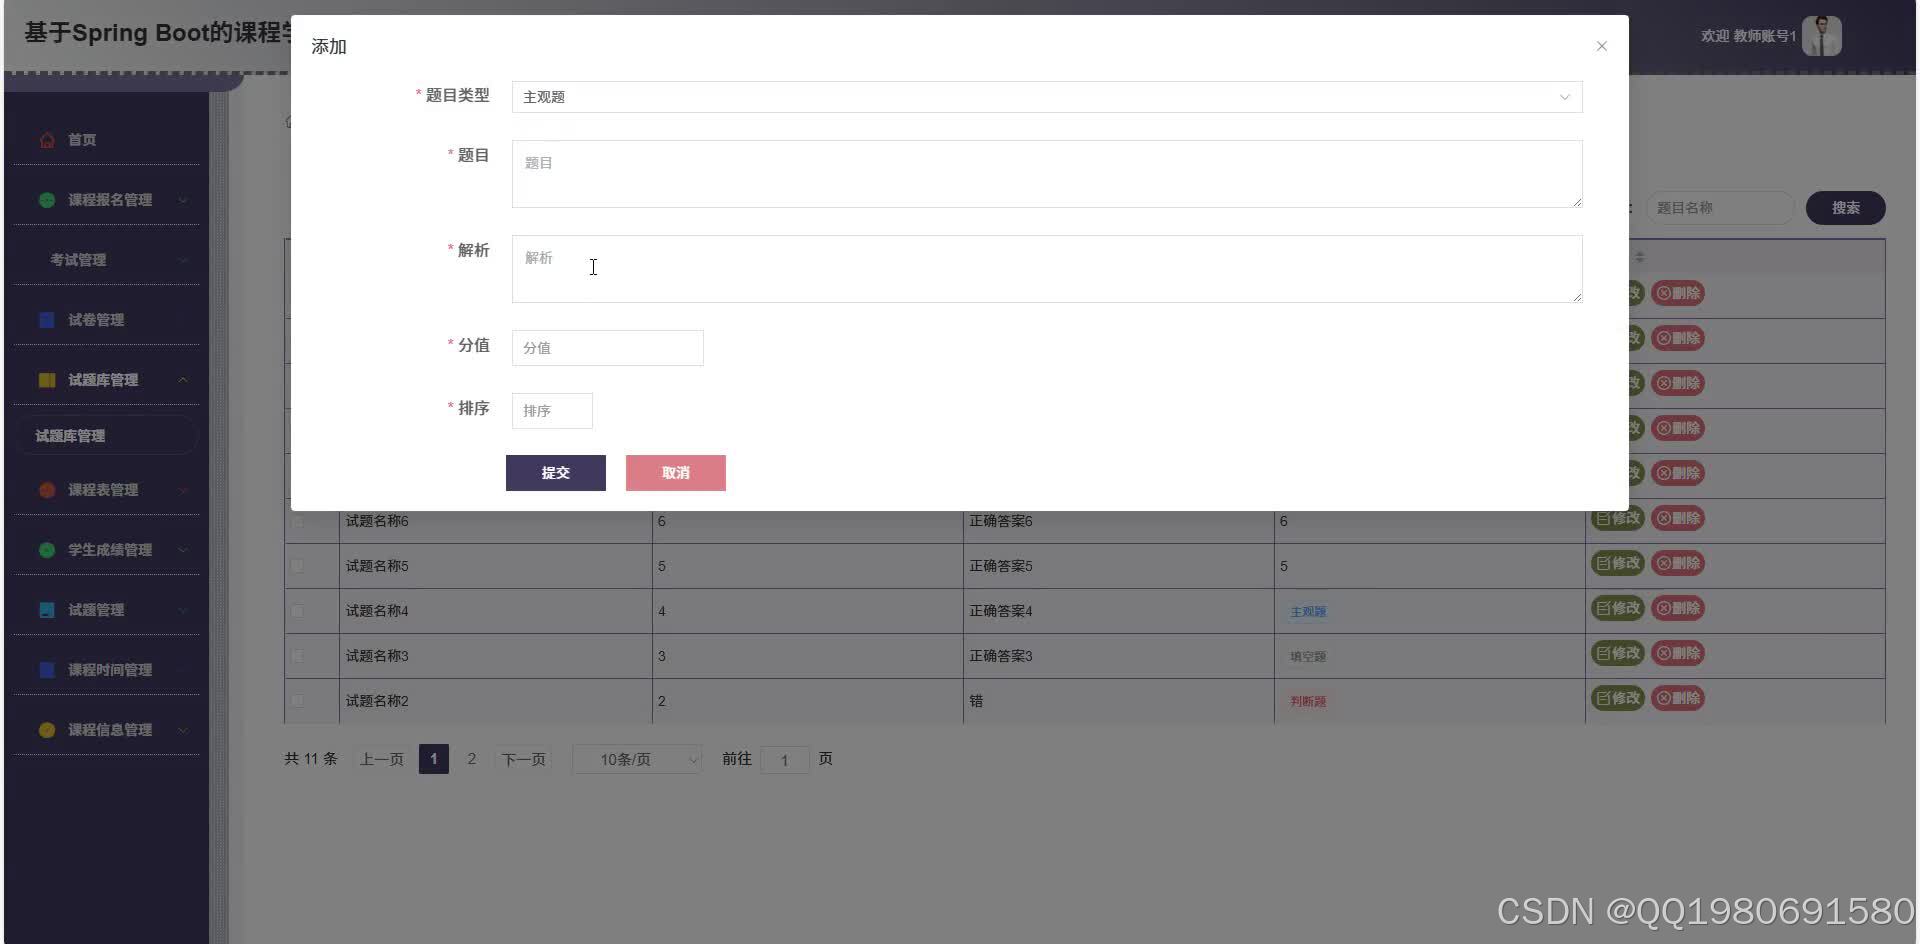Image resolution: width=1920 pixels, height=944 pixels.
Task: Click 删除 for row 试题名称6
Action: pos(1678,518)
